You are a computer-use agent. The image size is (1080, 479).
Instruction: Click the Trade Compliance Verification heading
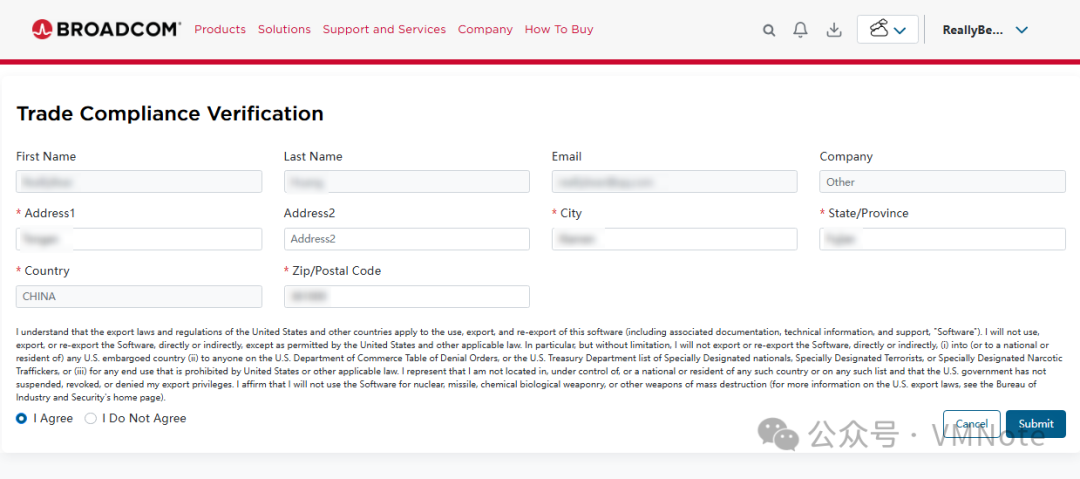click(169, 114)
